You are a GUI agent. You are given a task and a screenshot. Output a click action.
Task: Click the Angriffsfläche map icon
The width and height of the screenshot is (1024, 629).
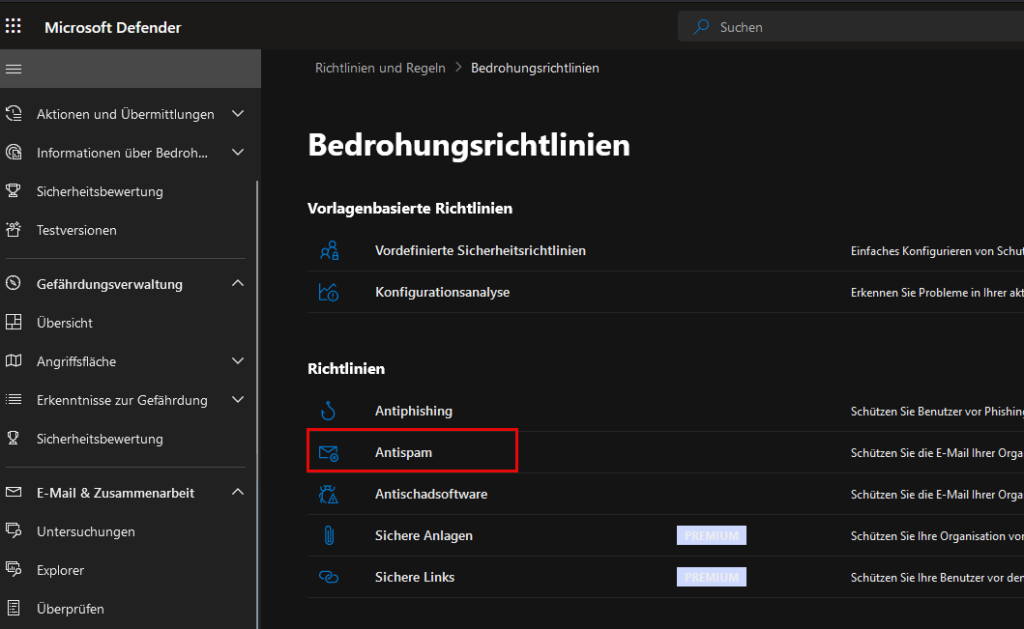(x=13, y=361)
